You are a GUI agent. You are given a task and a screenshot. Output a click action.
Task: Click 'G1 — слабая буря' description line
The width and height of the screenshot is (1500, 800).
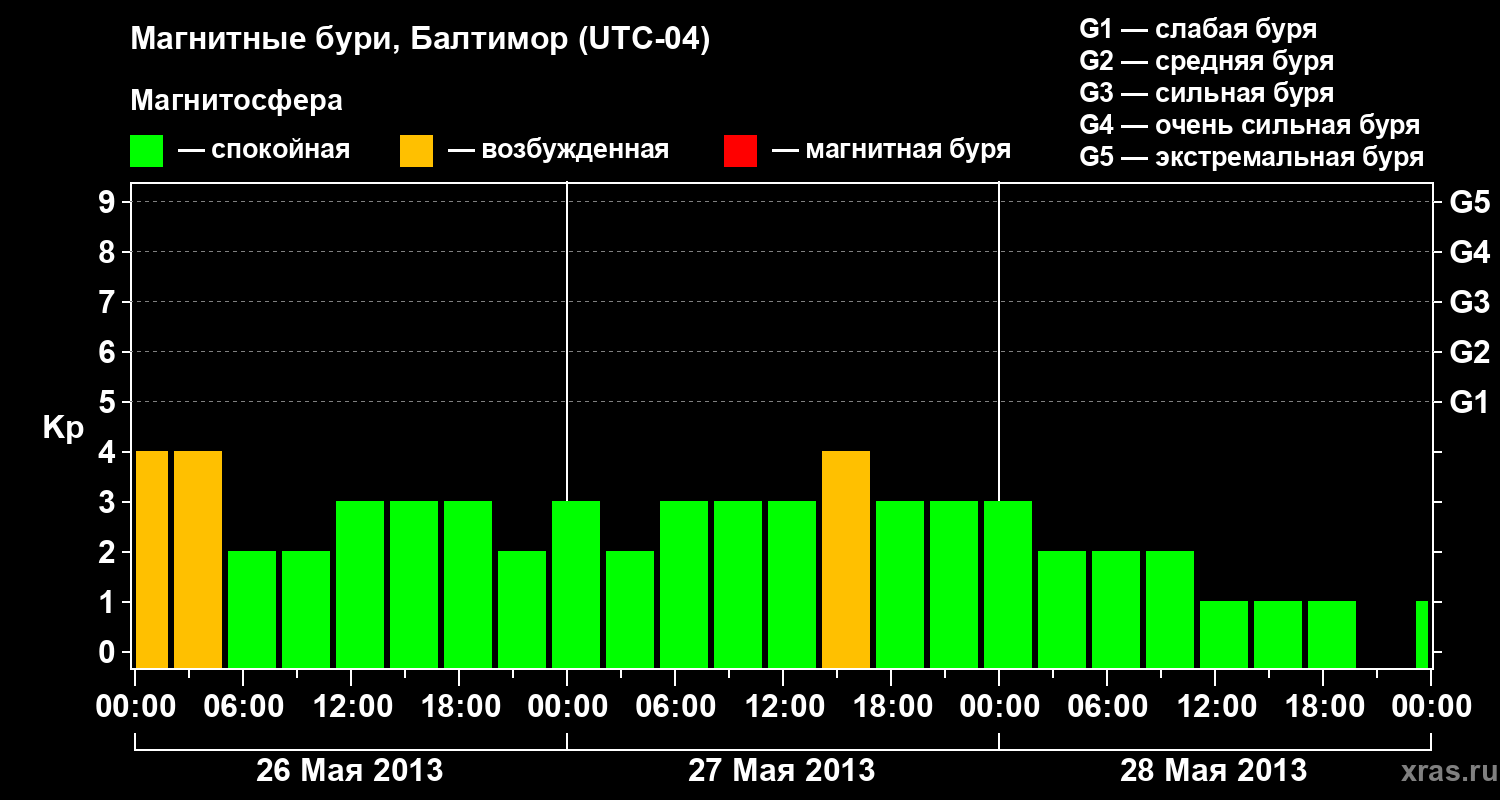click(1198, 29)
